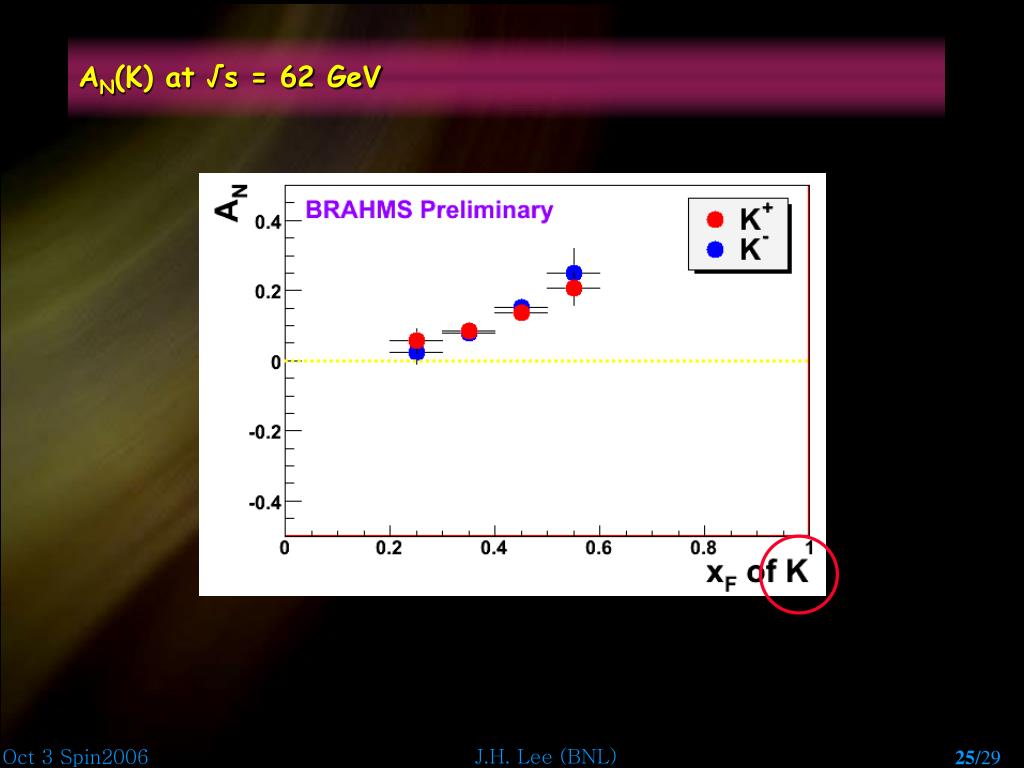Click the blue K- legend marker

pyautogui.click(x=715, y=249)
